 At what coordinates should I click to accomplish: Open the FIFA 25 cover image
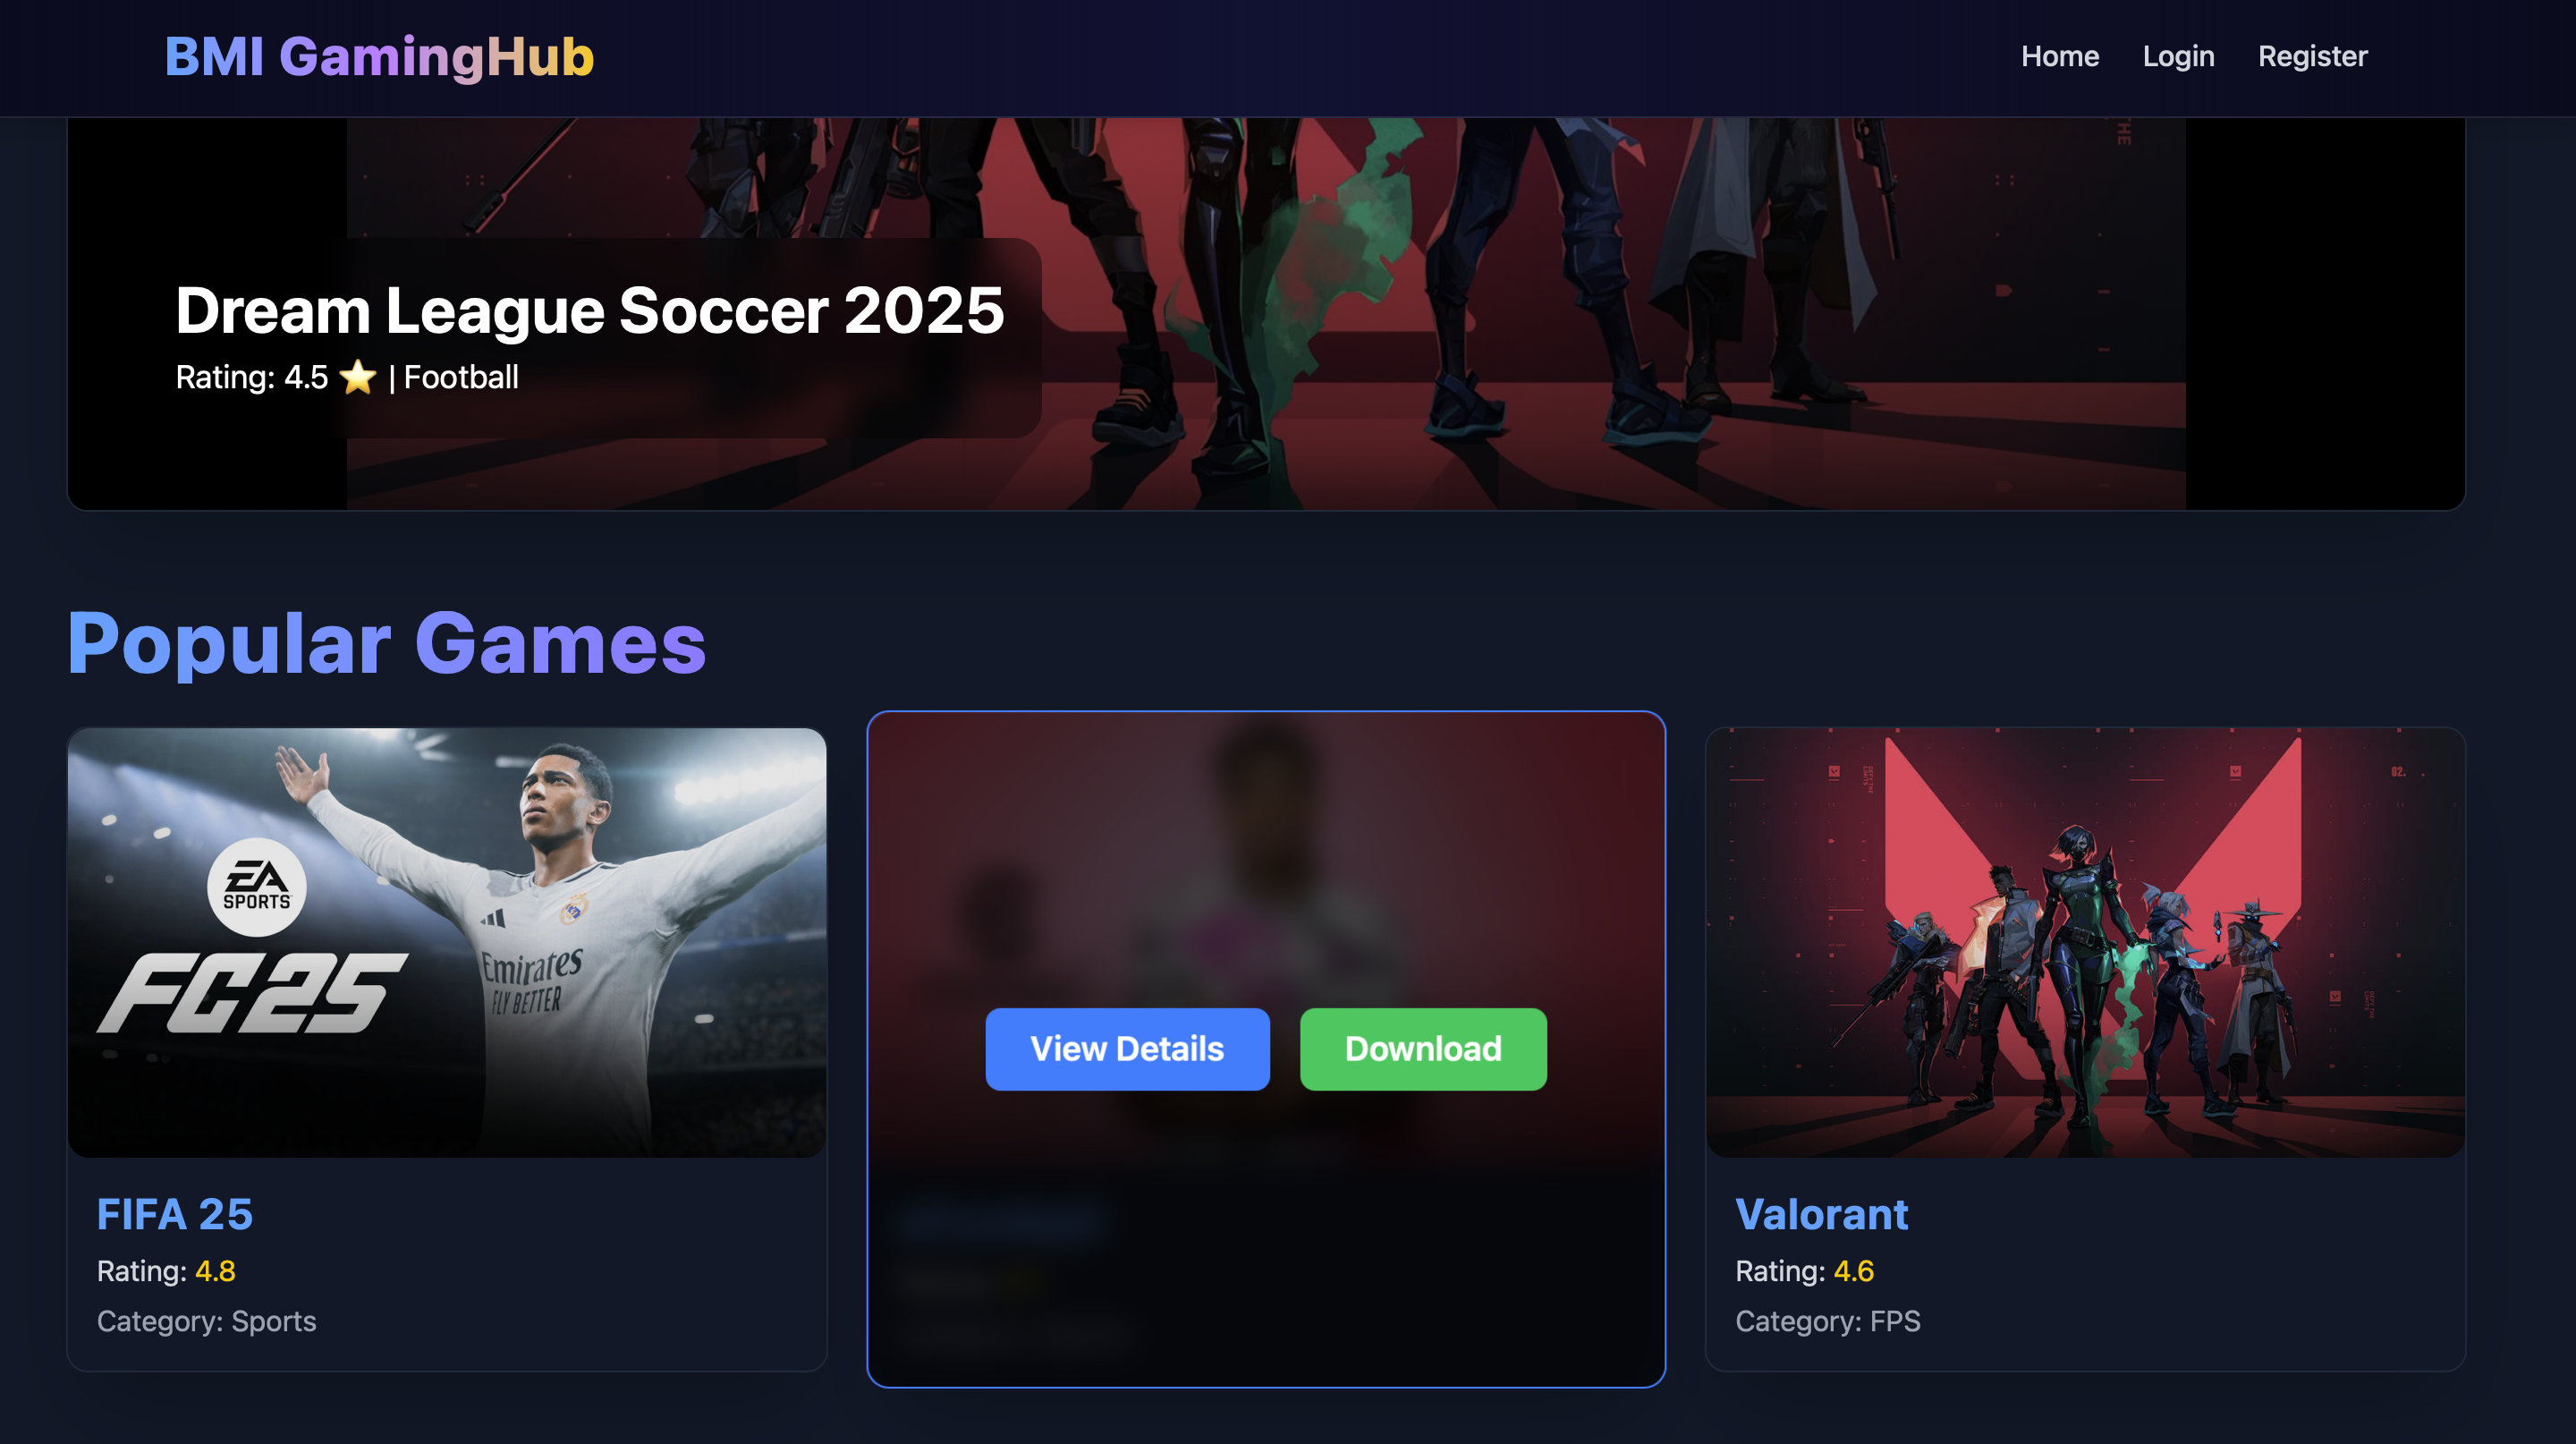click(447, 942)
